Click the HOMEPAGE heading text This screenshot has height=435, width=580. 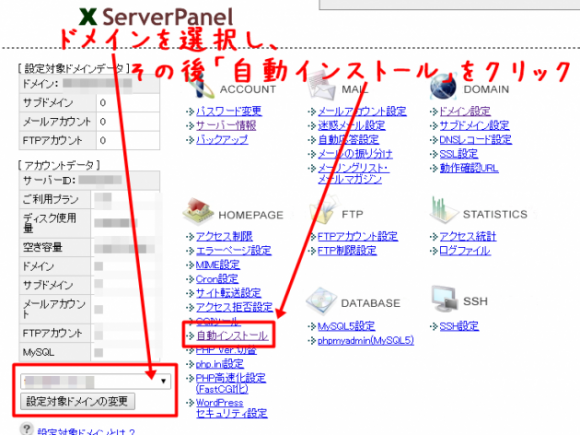pyautogui.click(x=251, y=215)
